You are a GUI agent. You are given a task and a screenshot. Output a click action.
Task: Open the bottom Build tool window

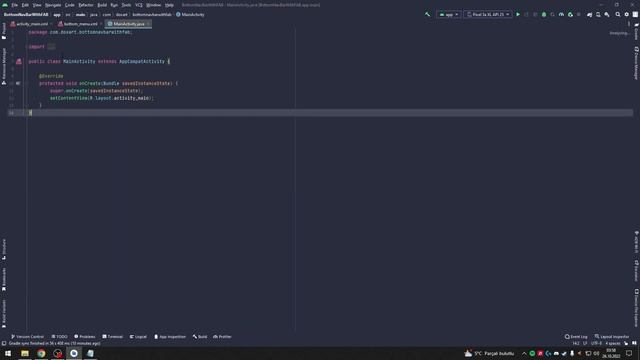pos(200,337)
